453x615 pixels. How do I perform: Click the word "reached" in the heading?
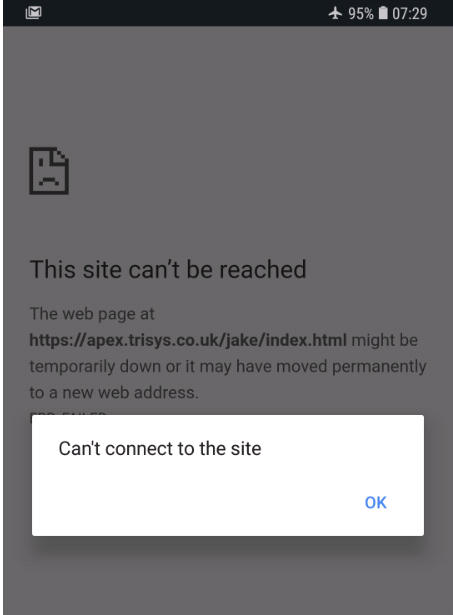coord(263,269)
